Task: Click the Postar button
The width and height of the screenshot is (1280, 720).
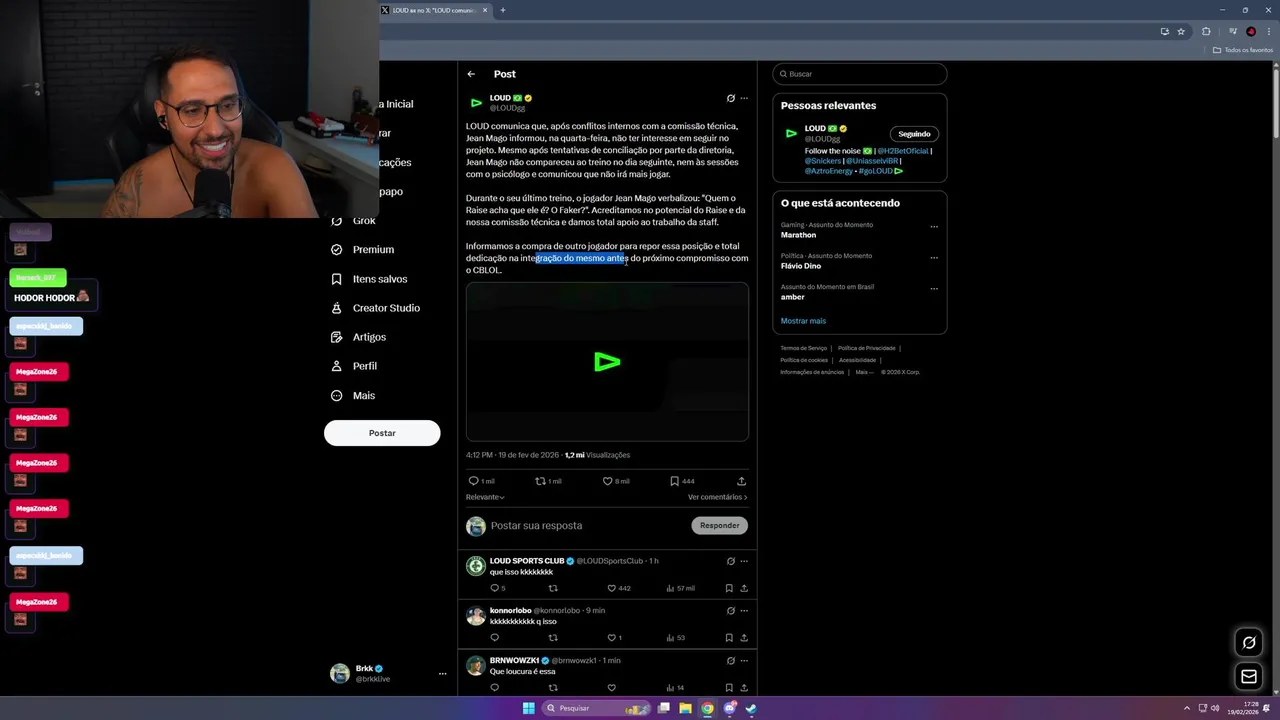Action: tap(382, 433)
